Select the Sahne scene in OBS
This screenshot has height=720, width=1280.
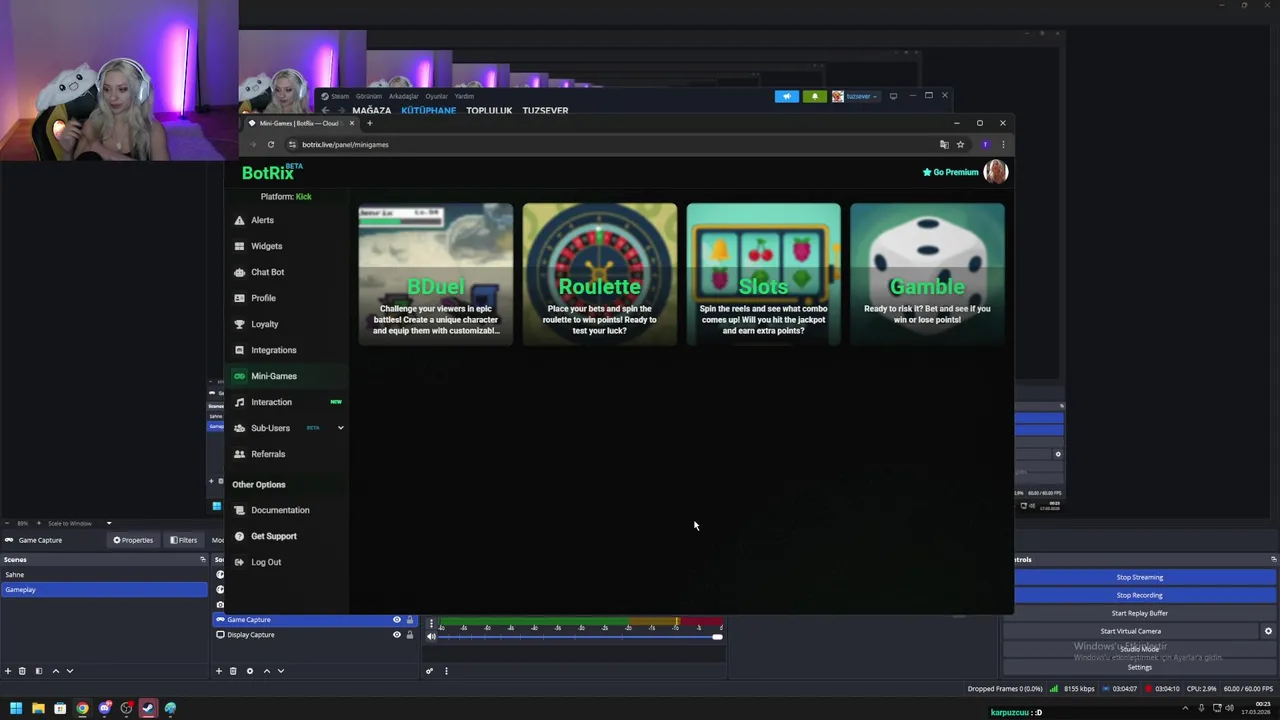tap(104, 575)
